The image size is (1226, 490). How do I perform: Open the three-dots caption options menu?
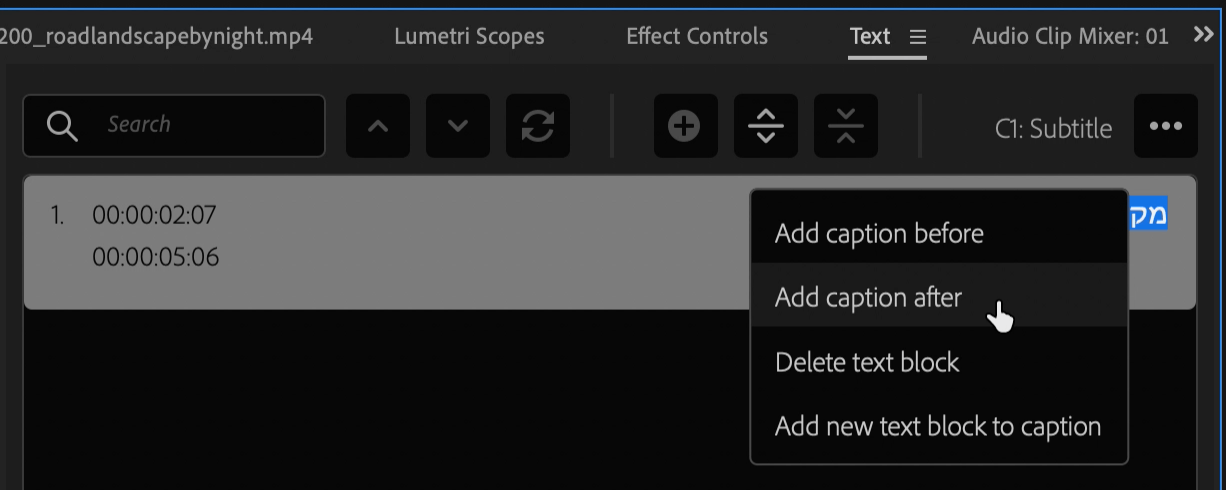tap(1166, 126)
